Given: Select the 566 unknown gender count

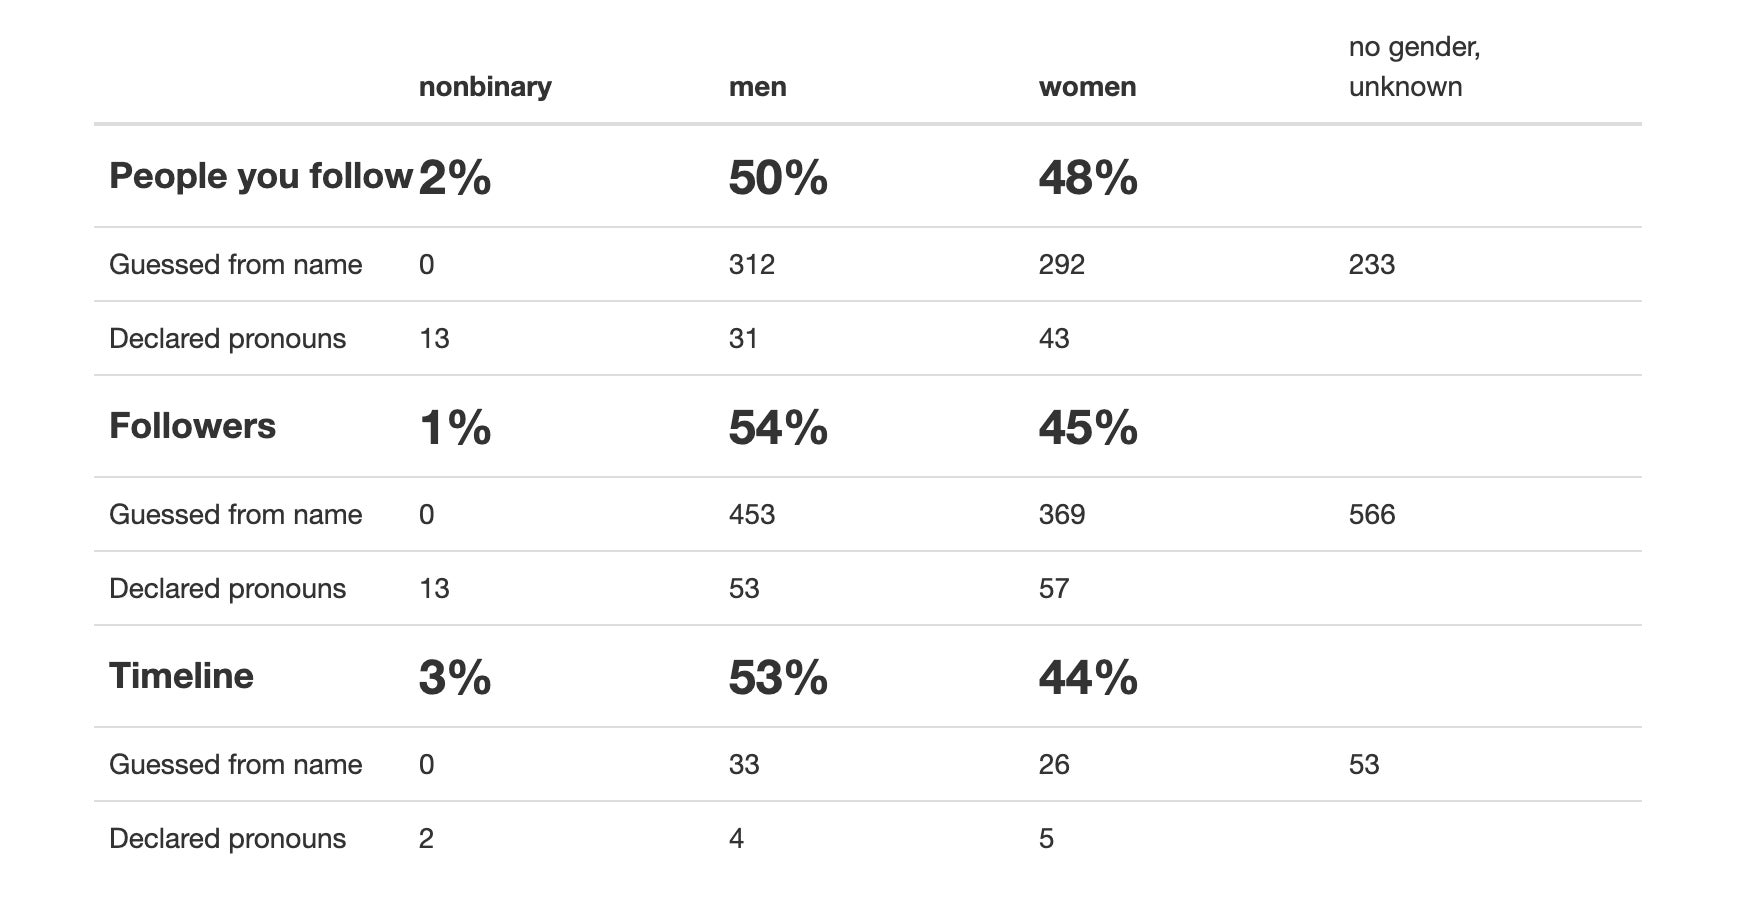Looking at the screenshot, I should (1371, 515).
